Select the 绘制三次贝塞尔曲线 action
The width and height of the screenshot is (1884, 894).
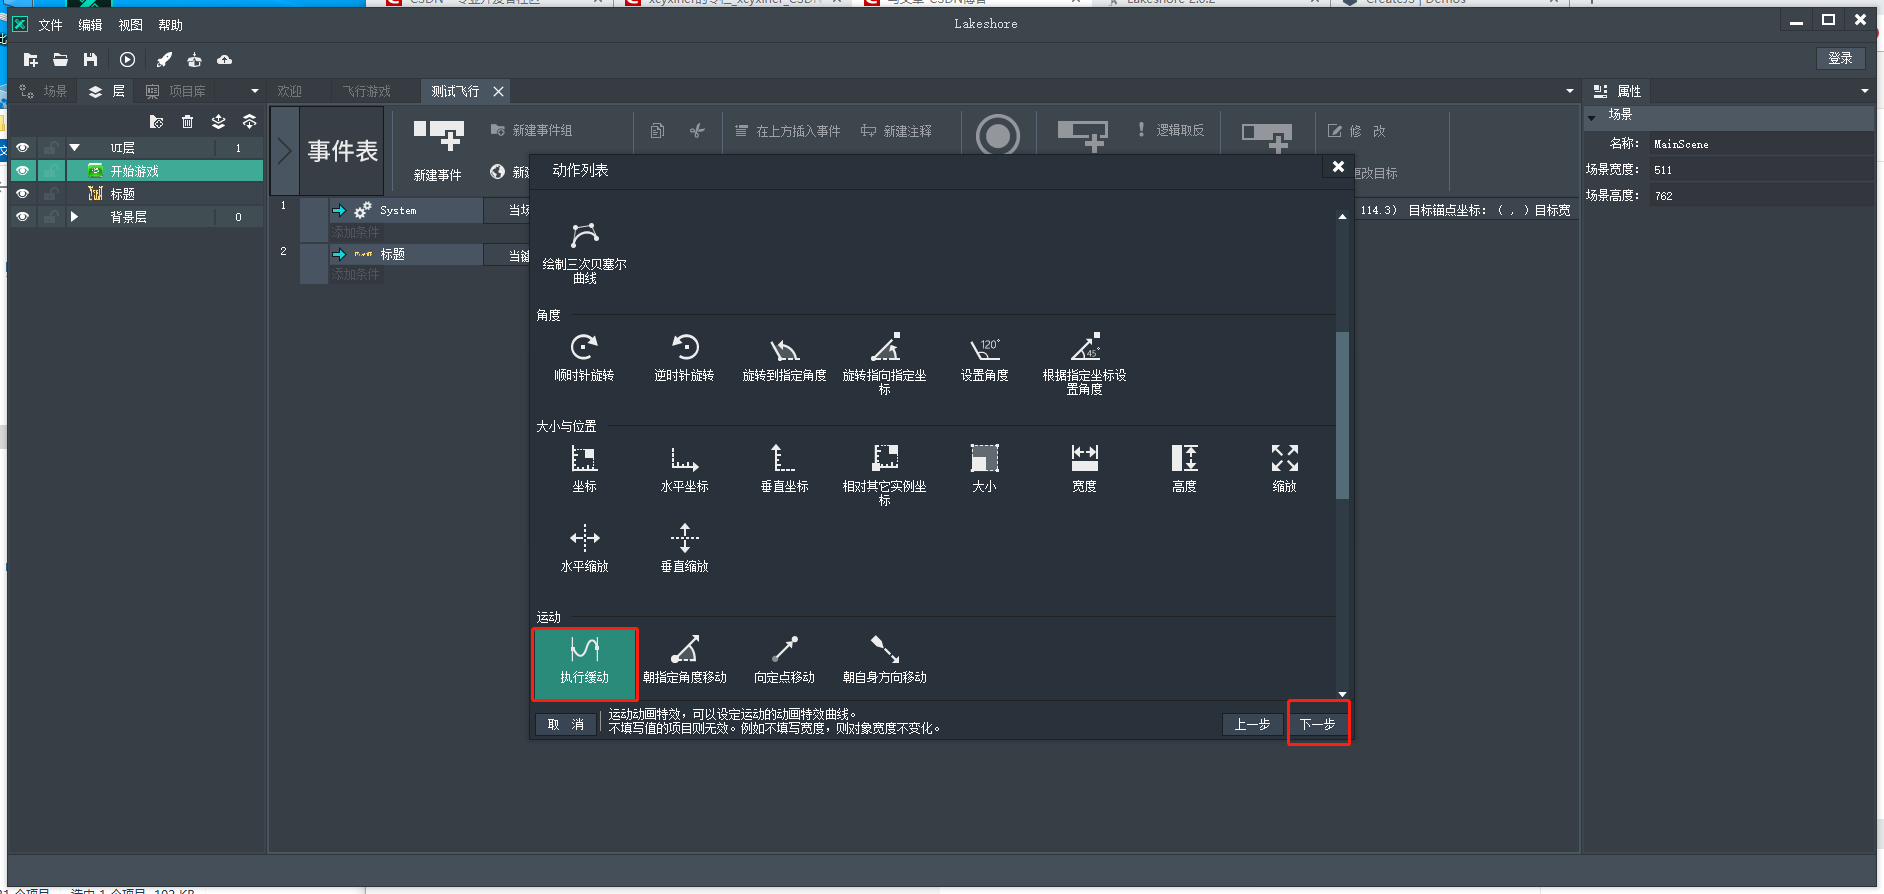pos(585,252)
